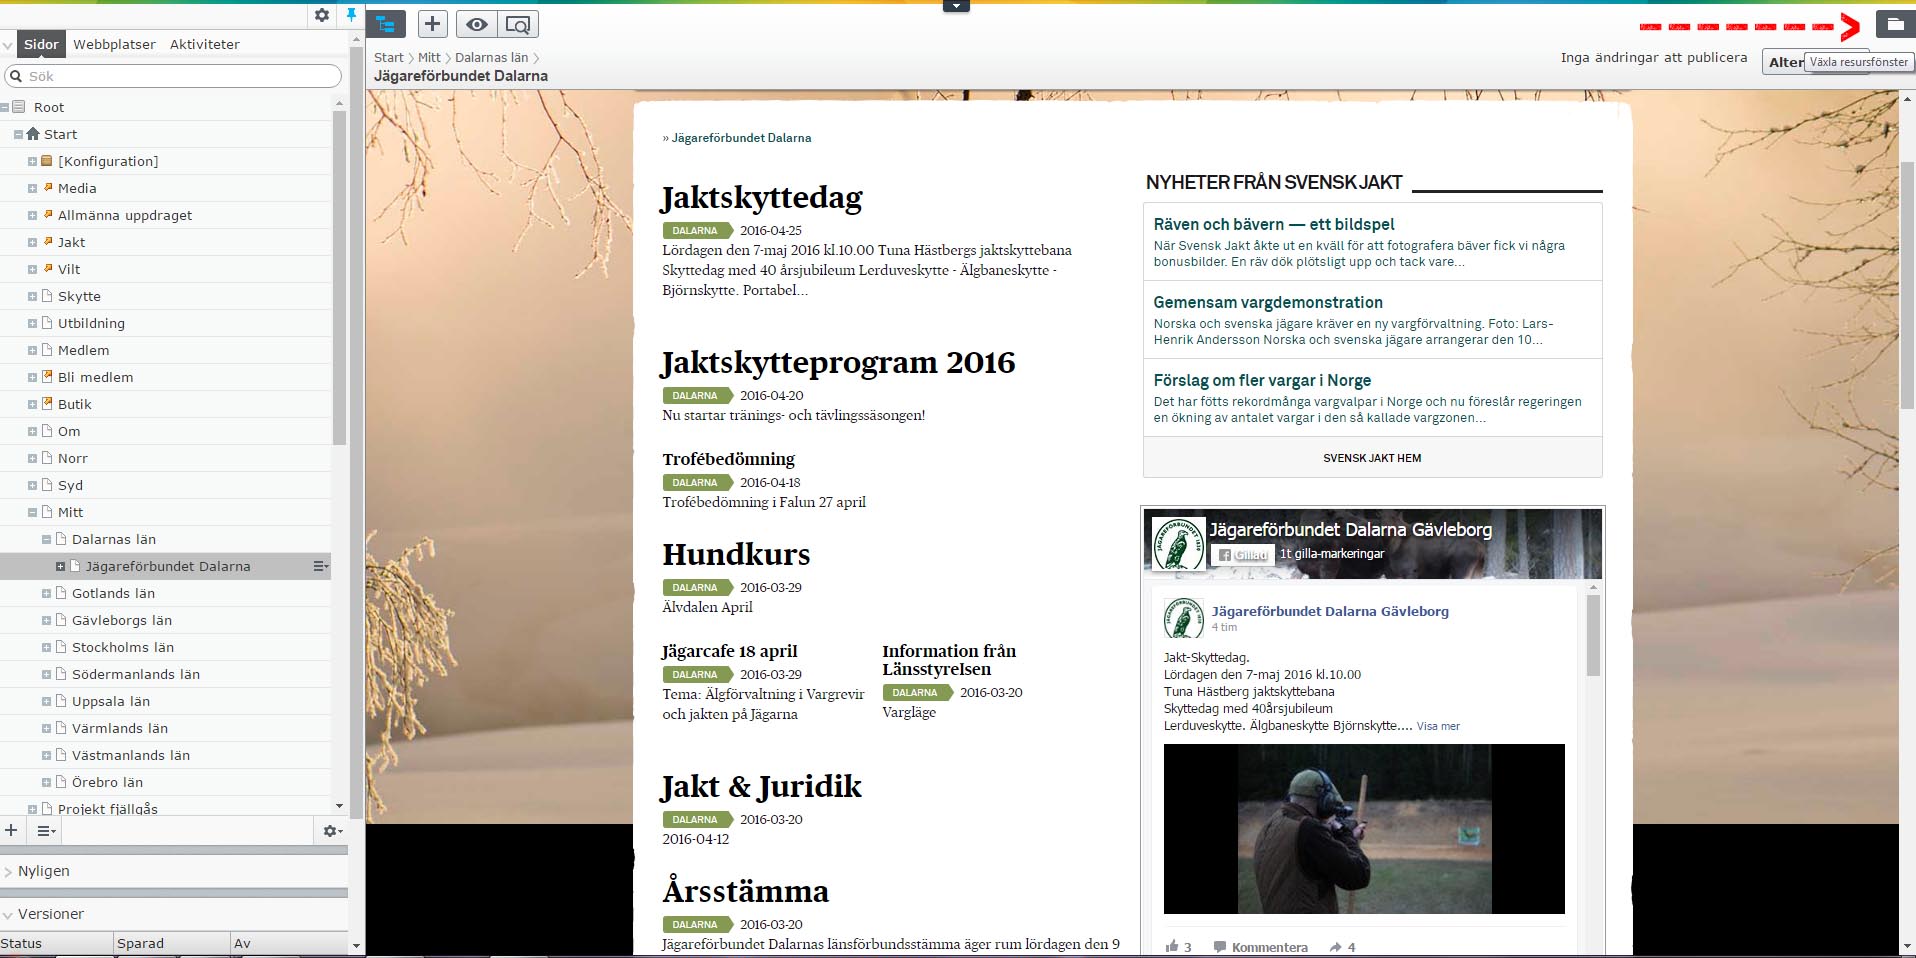Viewport: 1916px width, 958px height.
Task: Open the list options menu below tree
Action: tap(46, 830)
